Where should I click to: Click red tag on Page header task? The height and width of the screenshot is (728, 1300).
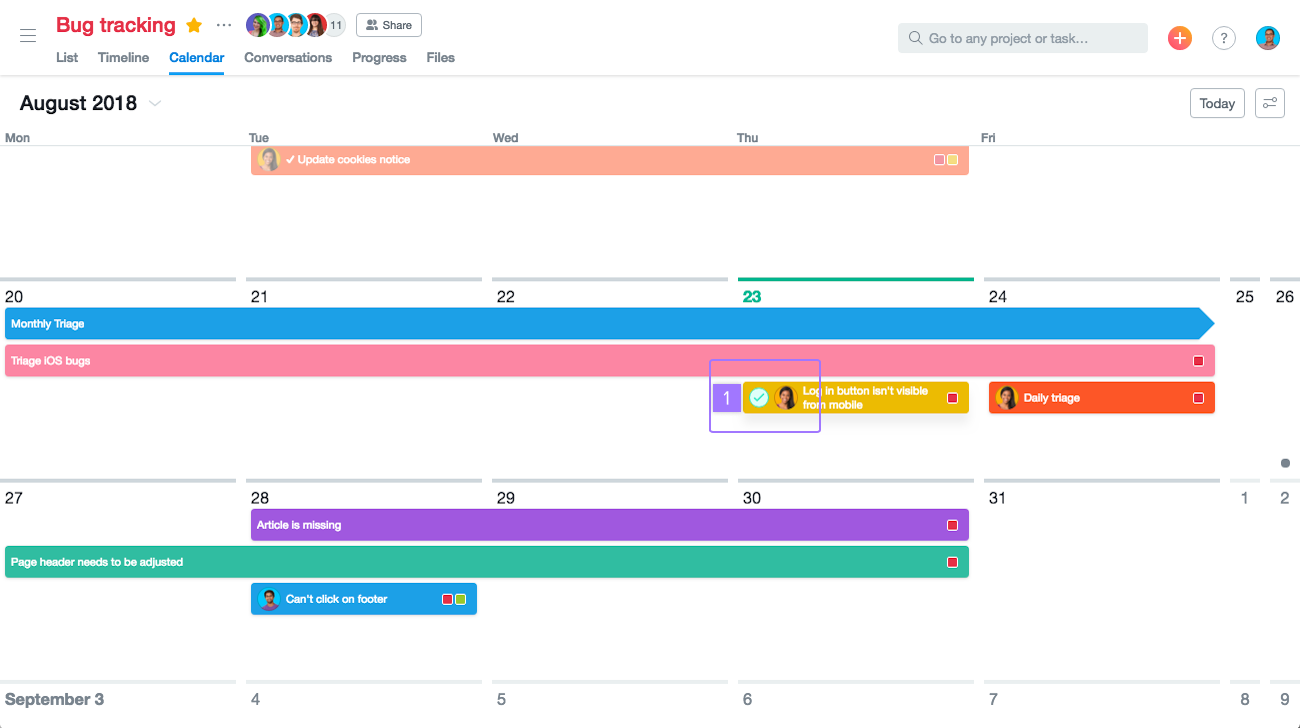click(953, 562)
